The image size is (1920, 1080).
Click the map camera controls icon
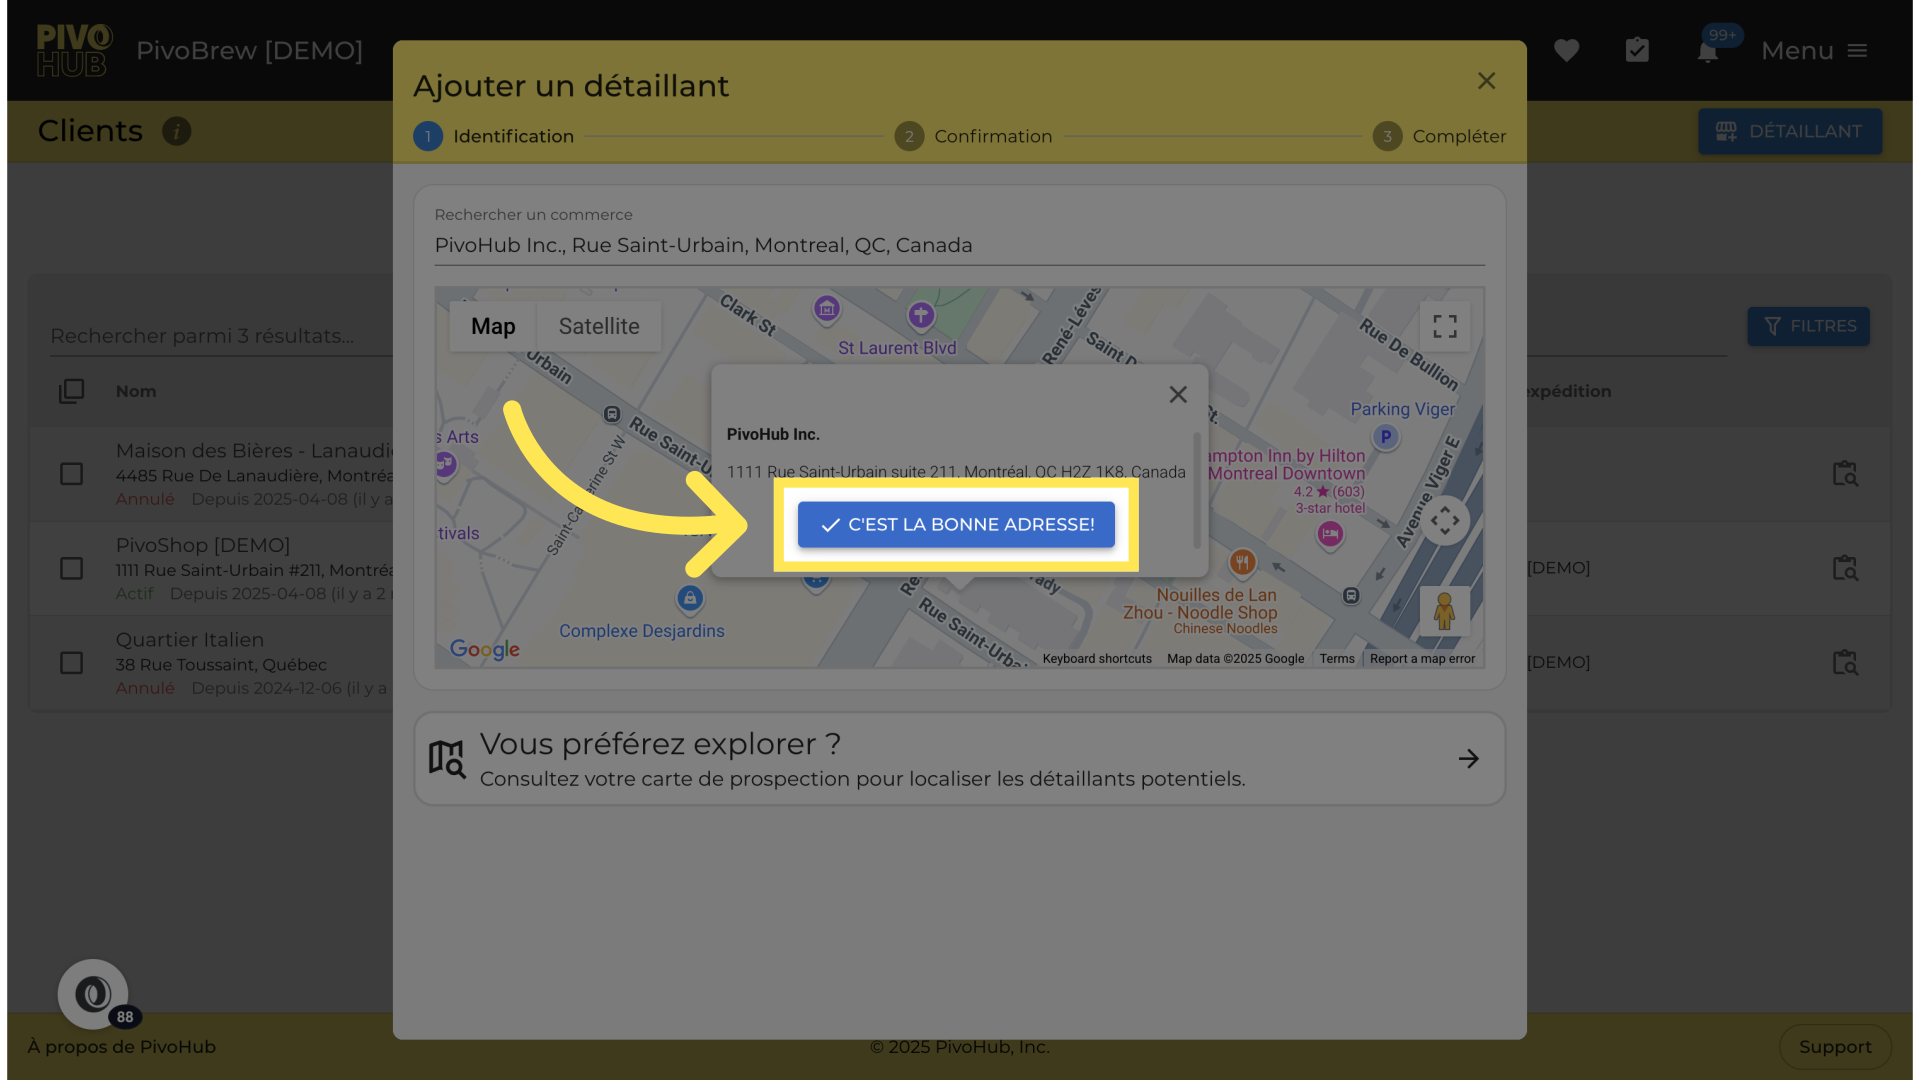[x=1444, y=520]
